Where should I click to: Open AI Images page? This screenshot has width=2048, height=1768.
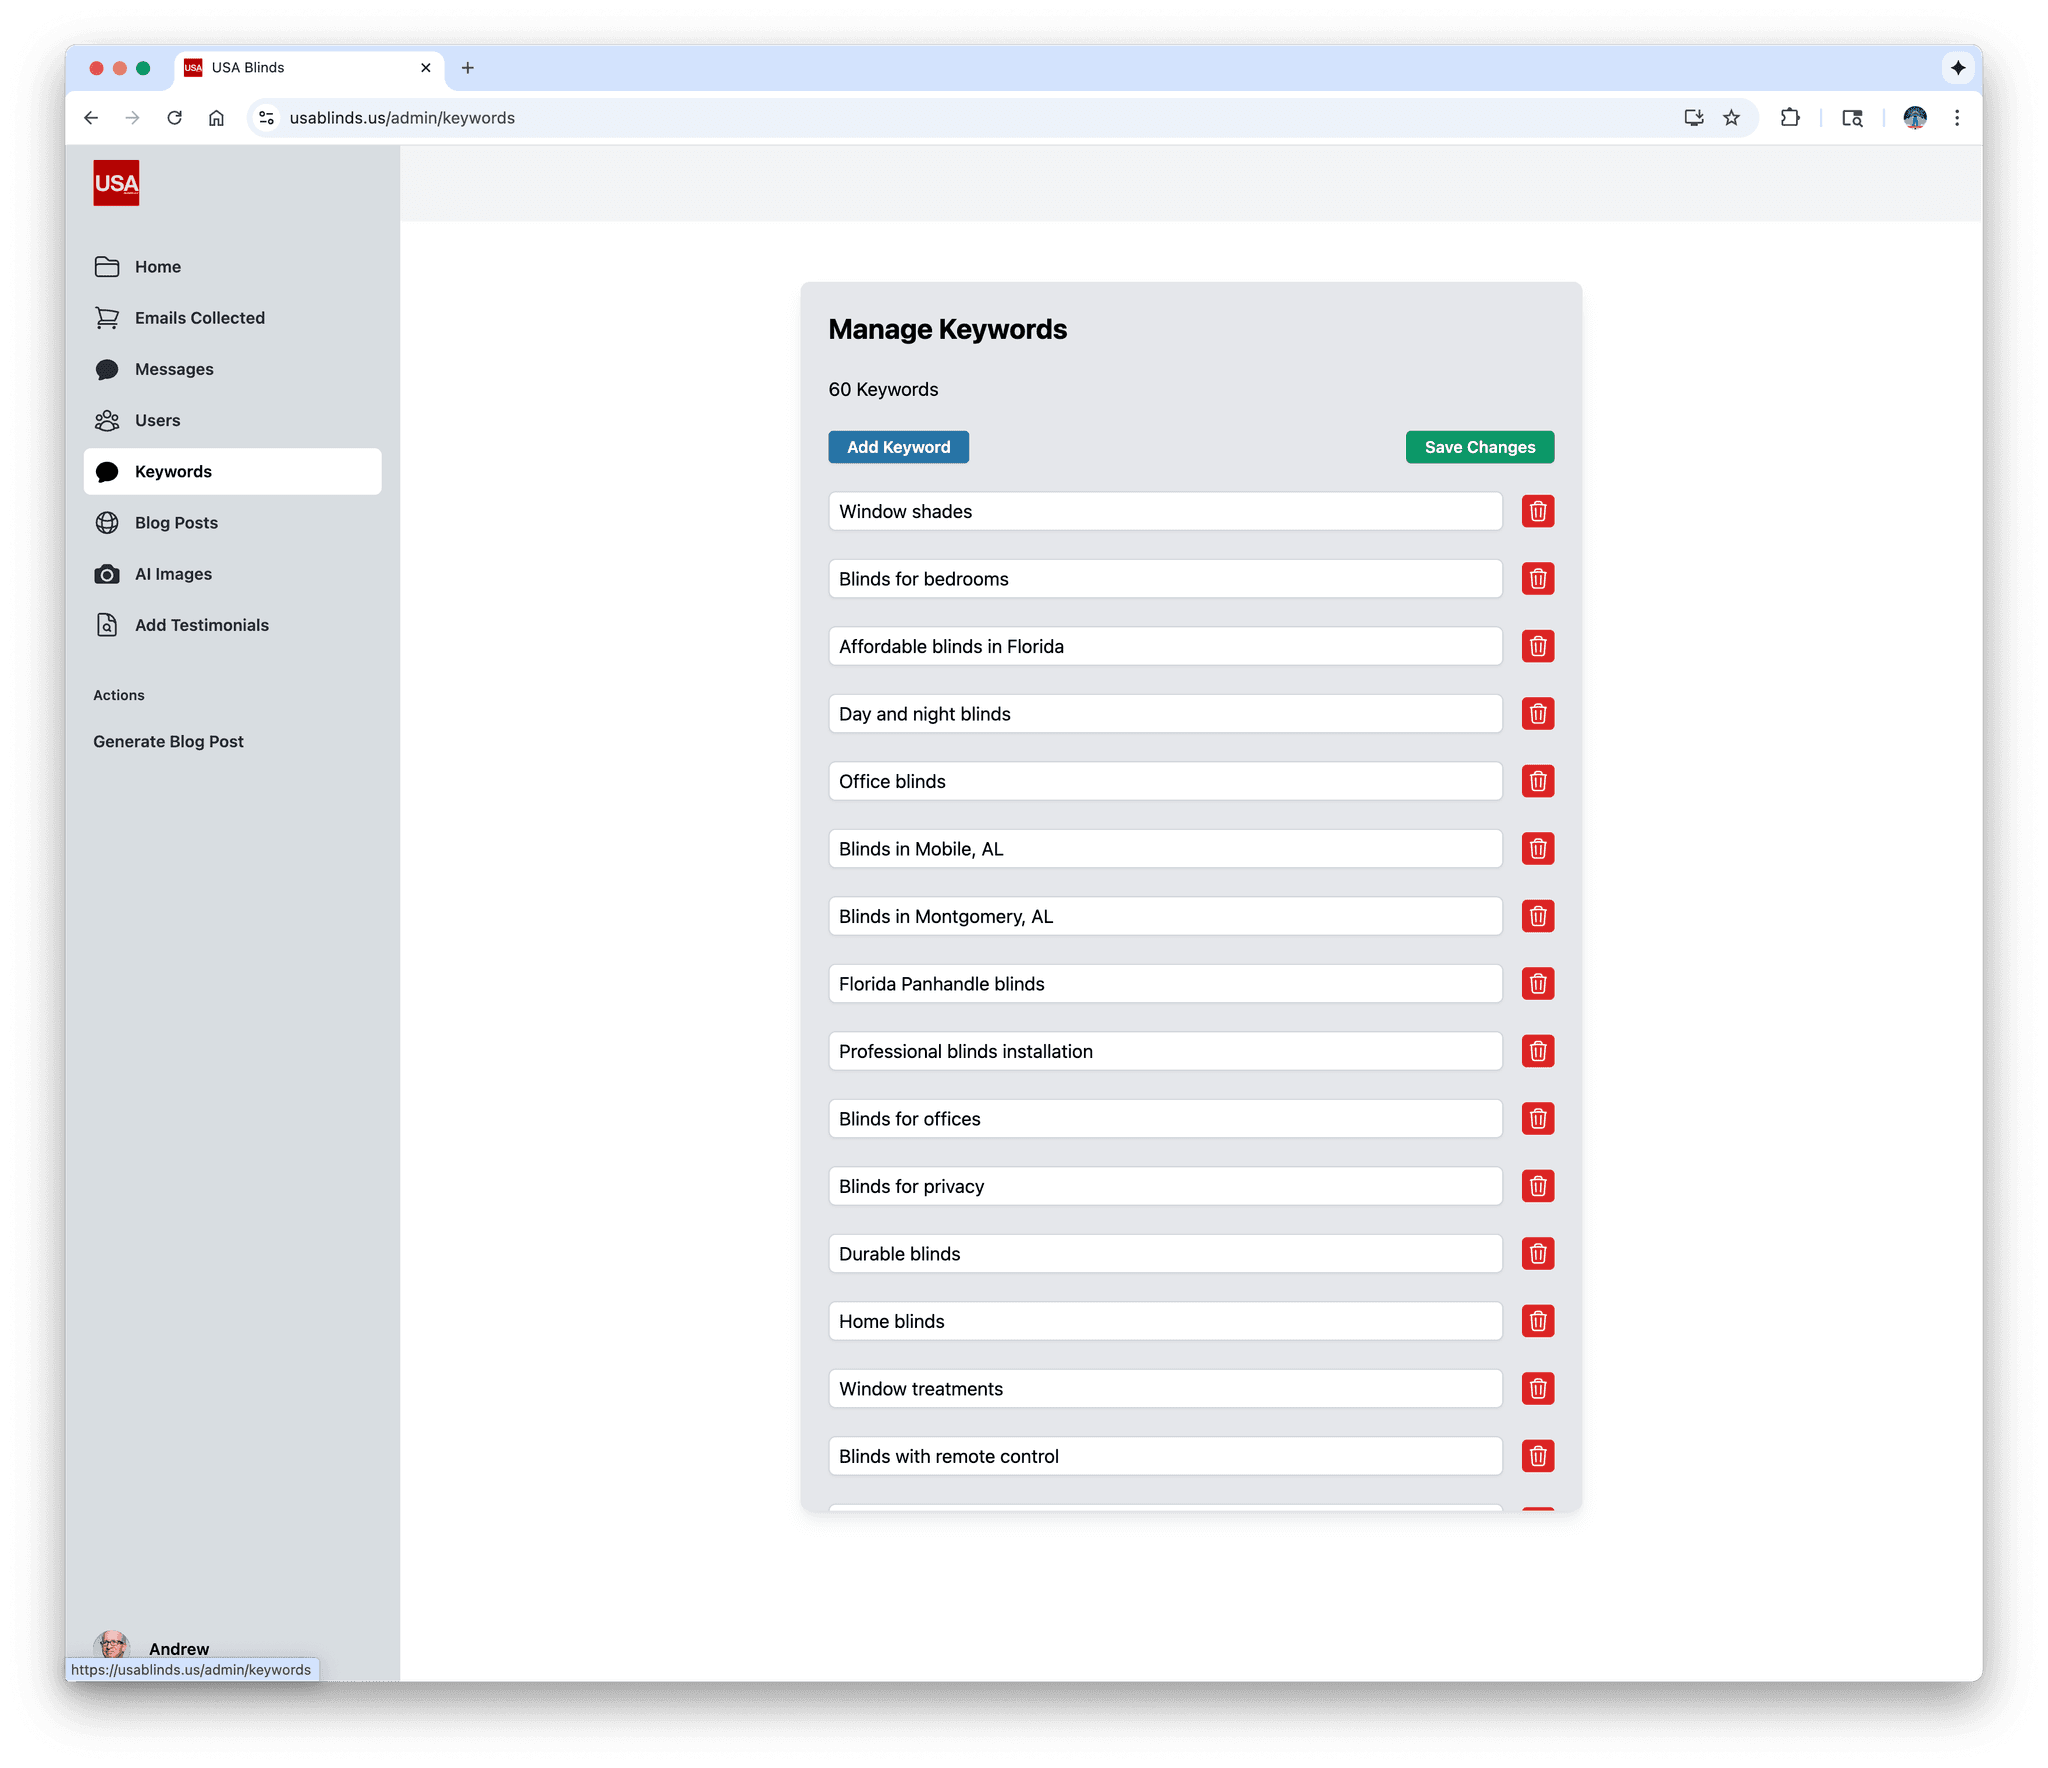(x=173, y=574)
